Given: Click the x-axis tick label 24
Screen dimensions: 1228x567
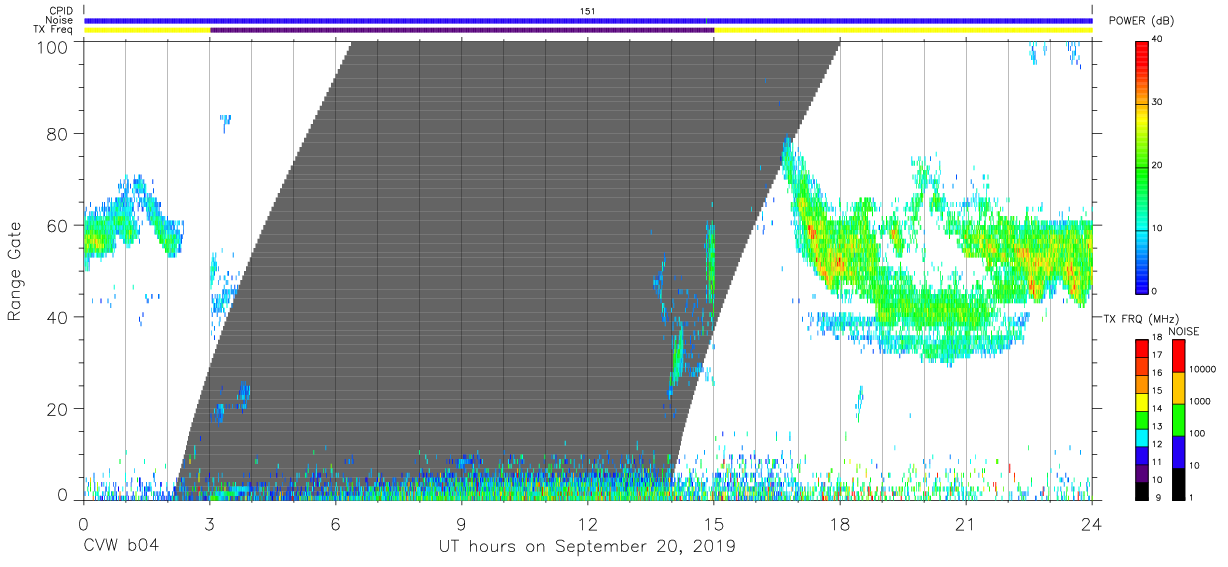Looking at the screenshot, I should pyautogui.click(x=1091, y=523).
